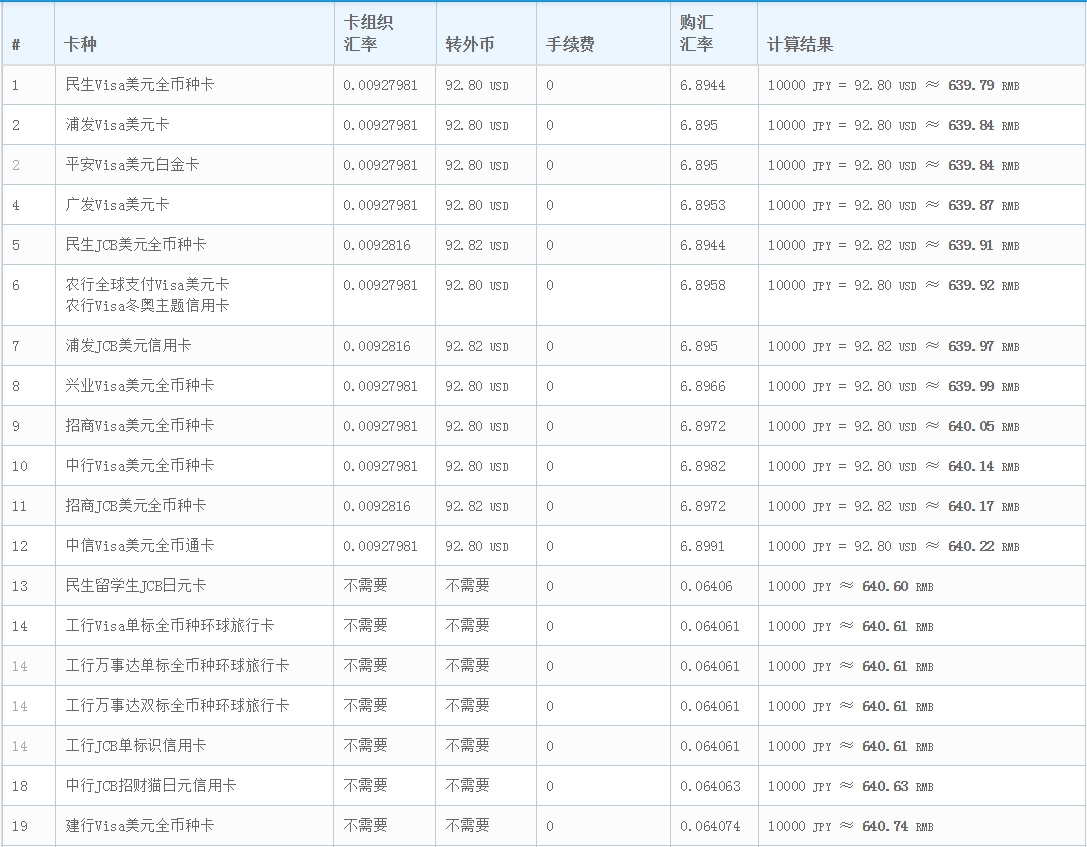Click purchase rate 0.064063
Image resolution: width=1087 pixels, height=847 pixels.
(710, 787)
